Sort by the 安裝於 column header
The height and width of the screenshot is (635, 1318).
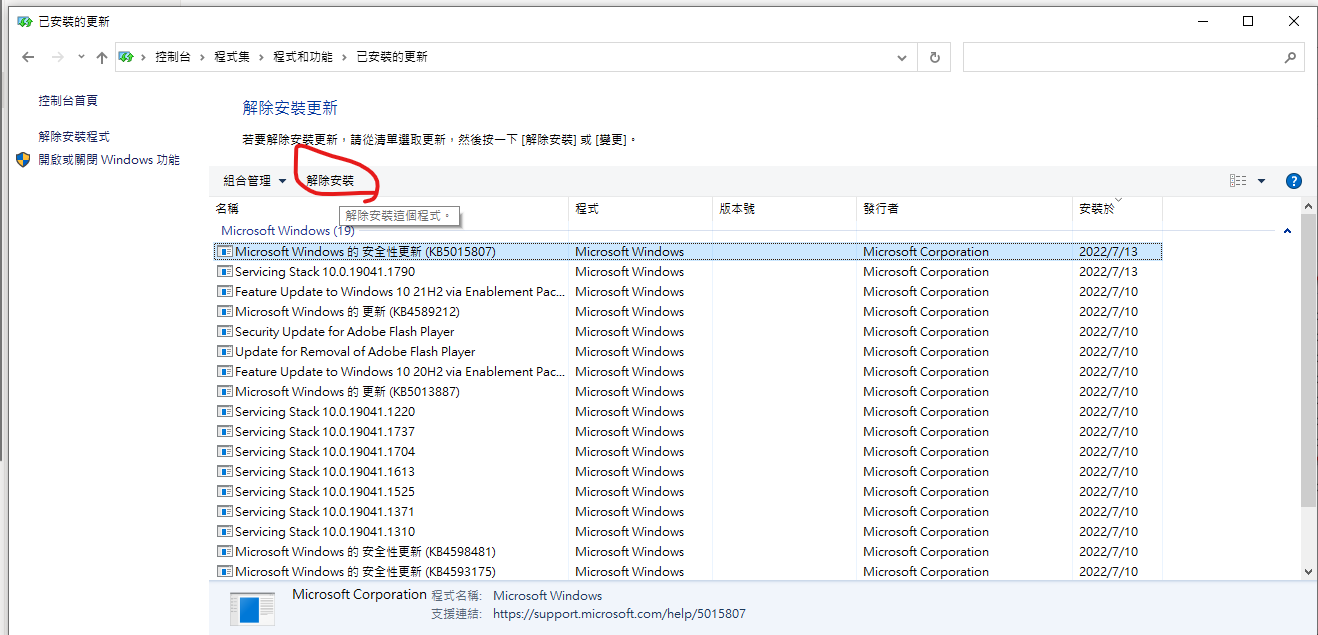click(1117, 209)
